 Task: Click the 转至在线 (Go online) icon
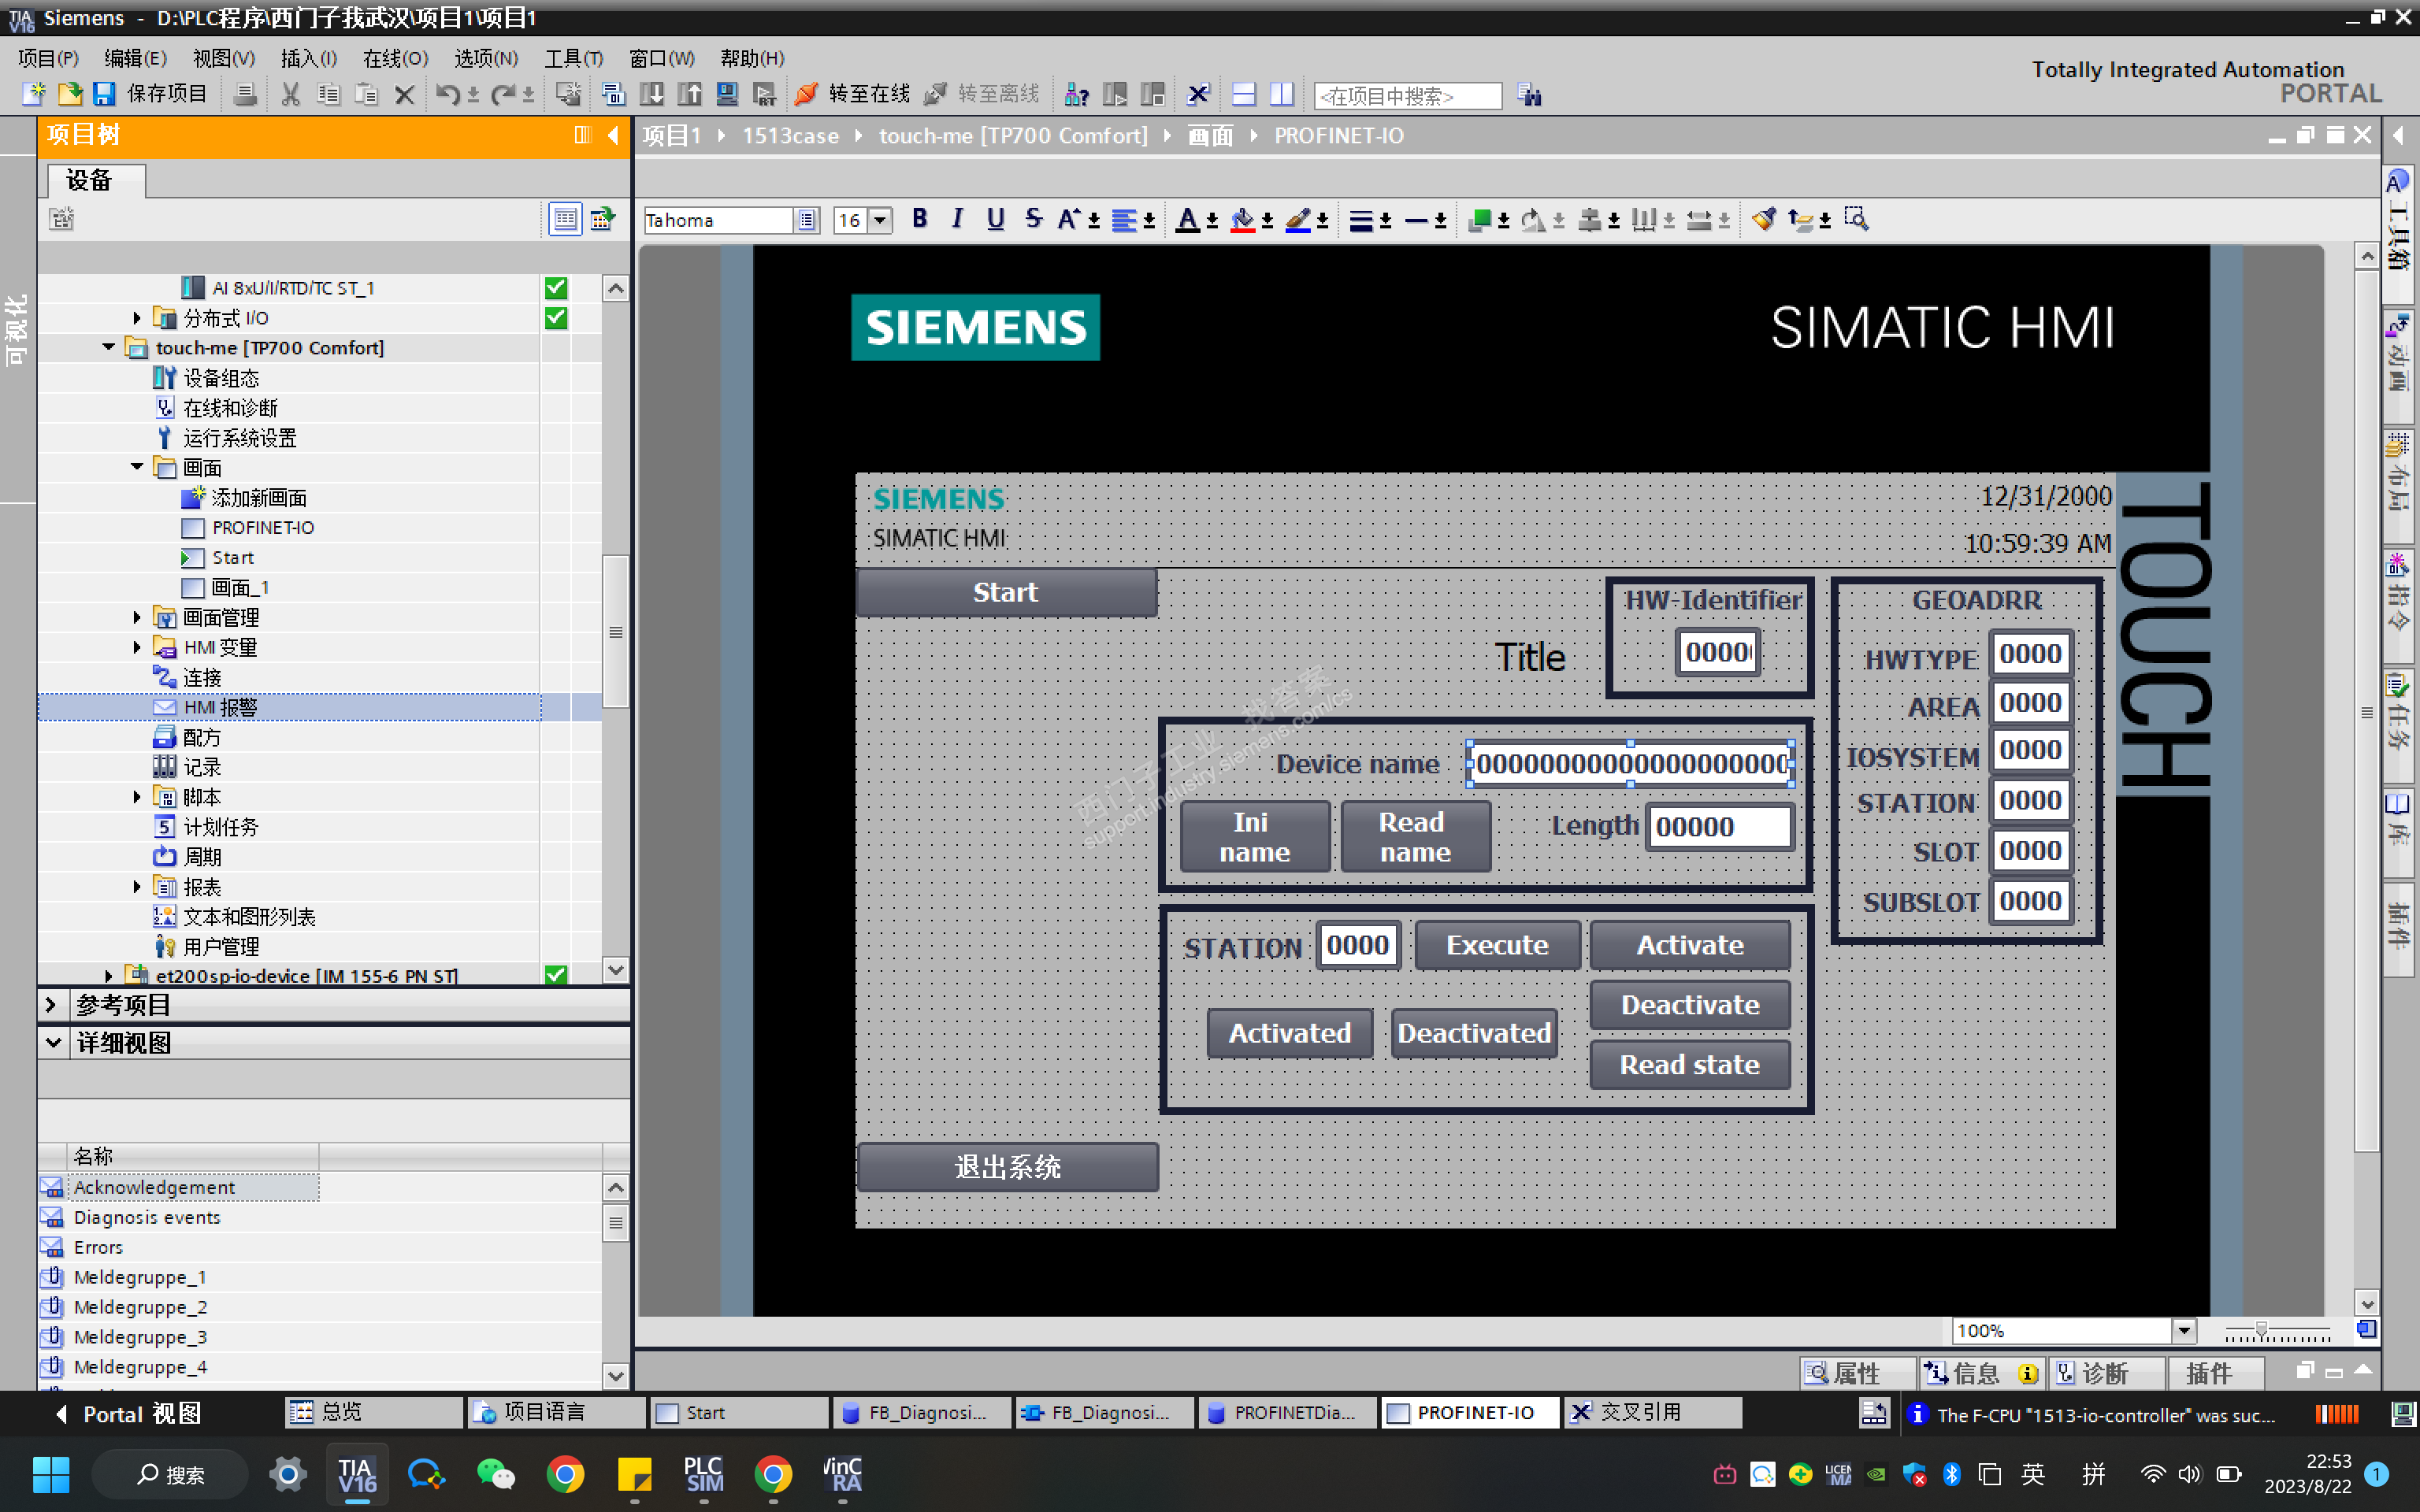(x=806, y=94)
